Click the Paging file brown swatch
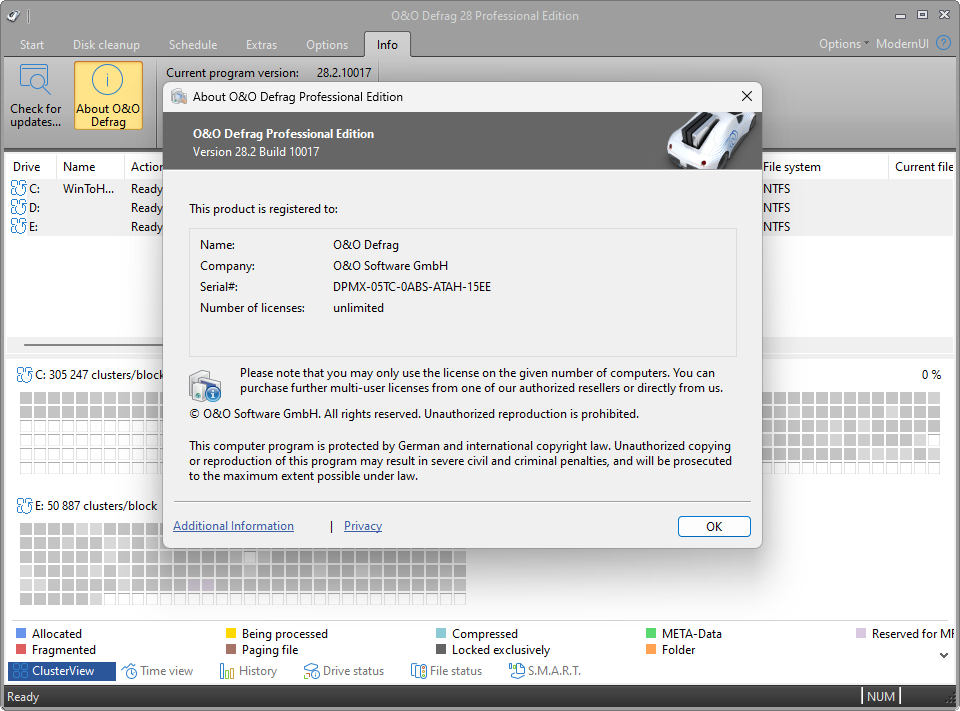 pyautogui.click(x=231, y=649)
